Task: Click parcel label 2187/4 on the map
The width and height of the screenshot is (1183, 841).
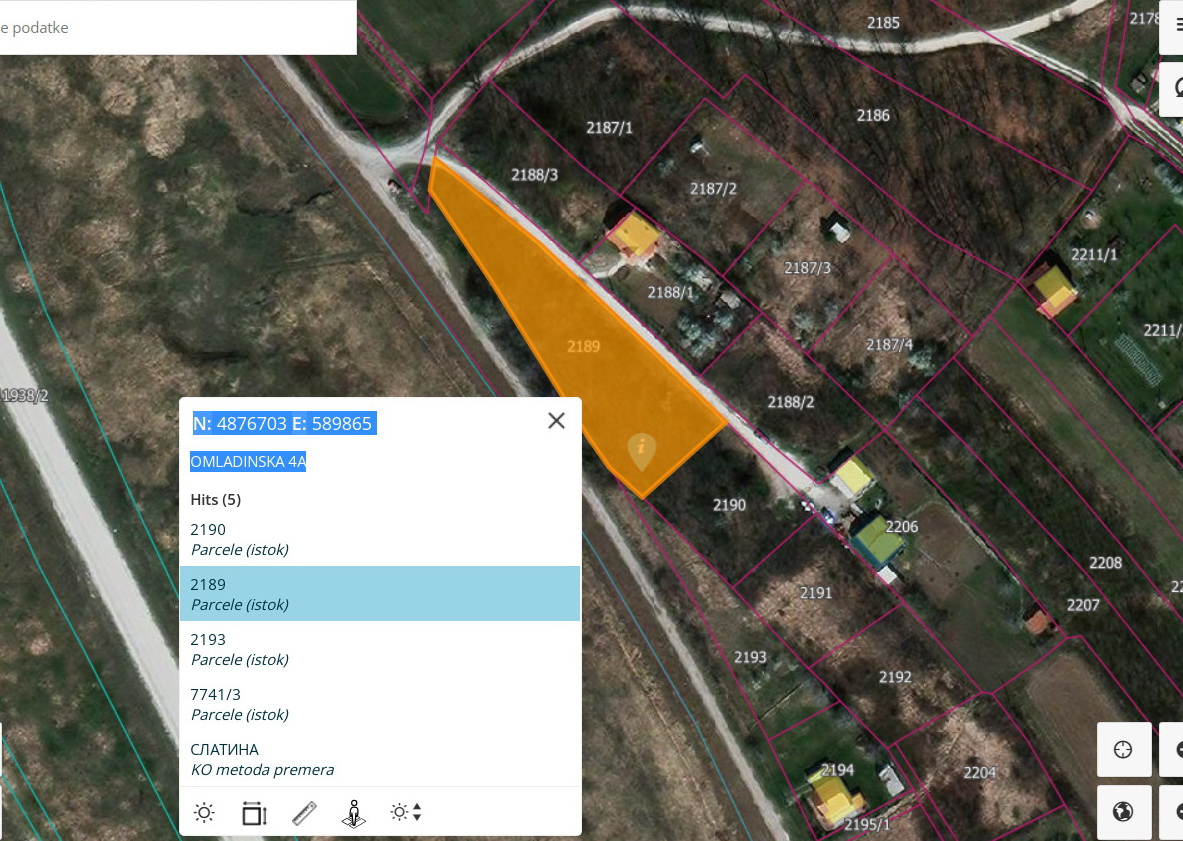Action: (x=890, y=345)
